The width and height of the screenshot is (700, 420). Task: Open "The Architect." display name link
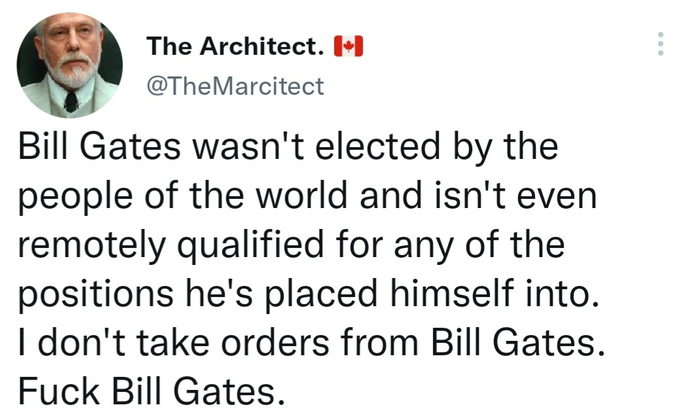(235, 45)
